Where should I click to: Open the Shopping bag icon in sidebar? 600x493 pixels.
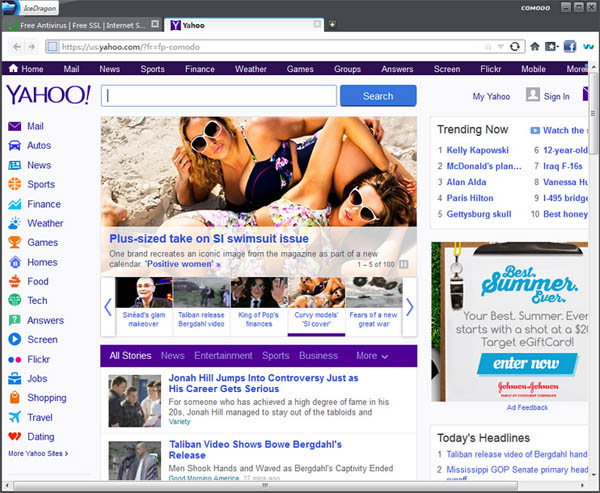(x=15, y=398)
